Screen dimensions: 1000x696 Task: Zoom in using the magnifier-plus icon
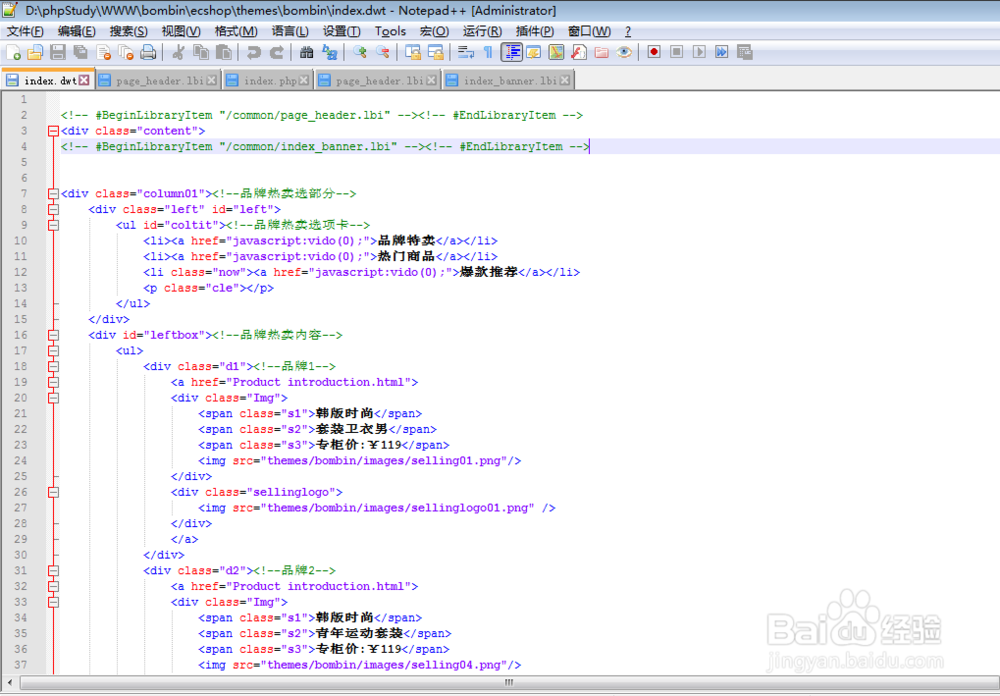[359, 52]
